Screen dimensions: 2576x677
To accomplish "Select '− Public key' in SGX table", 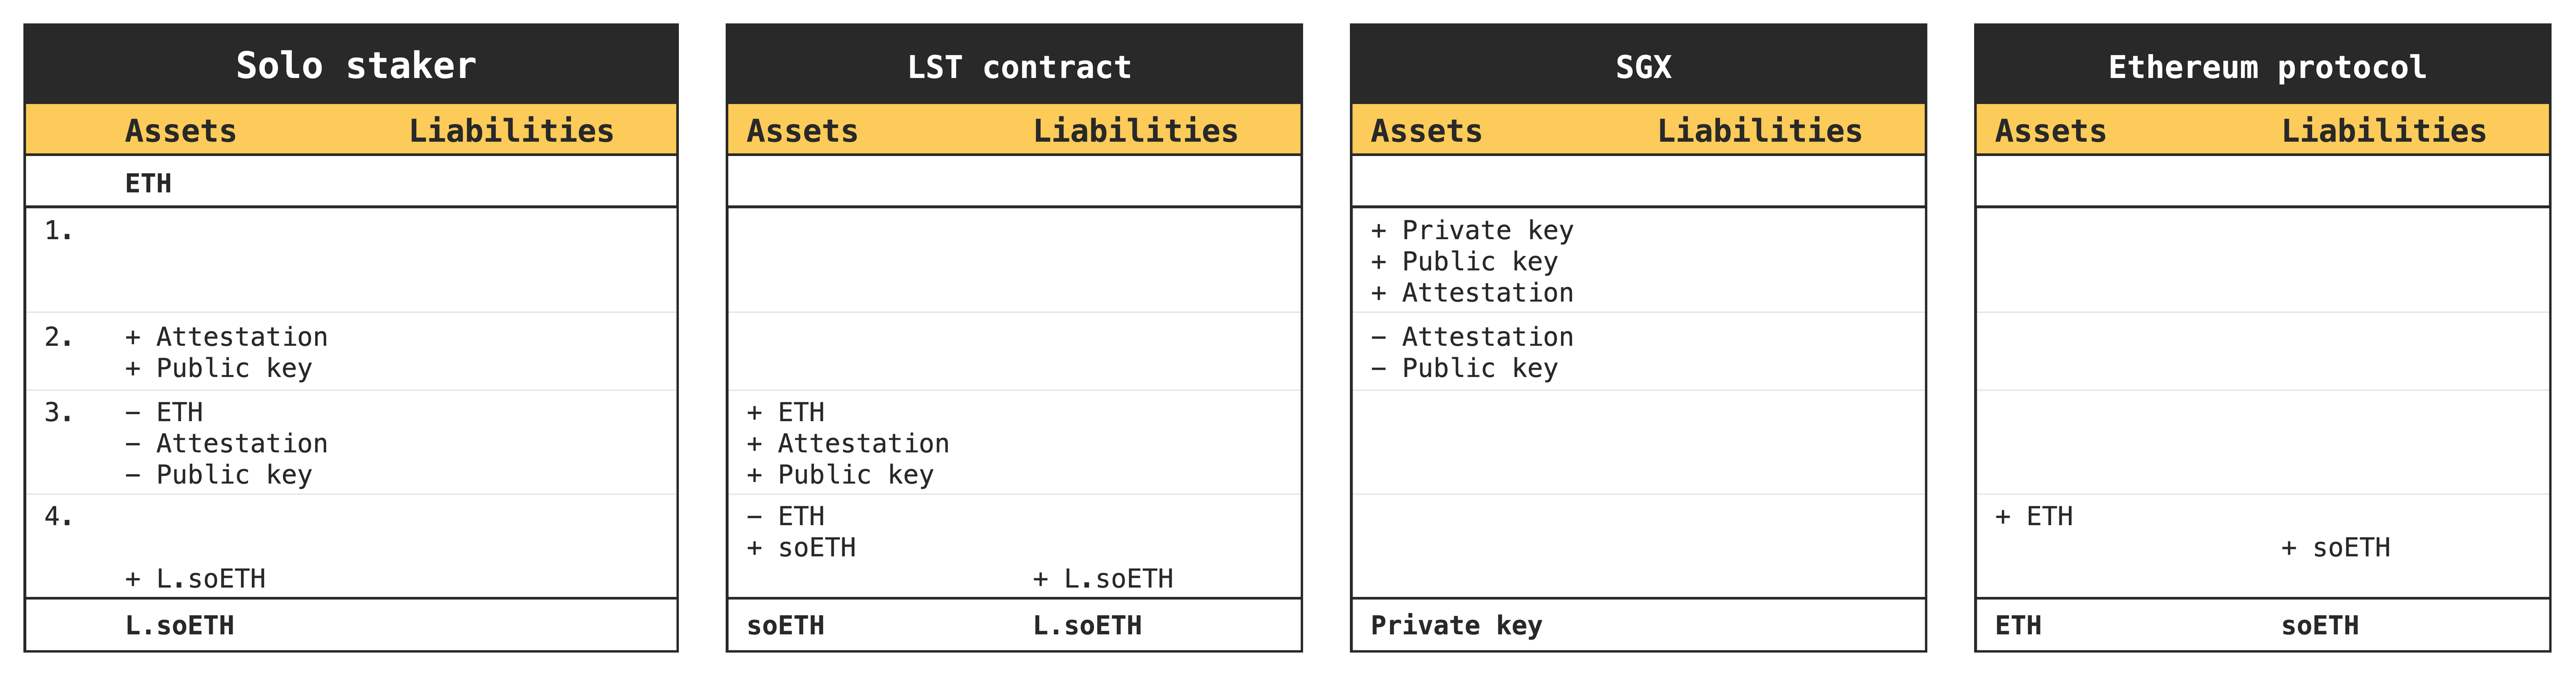I will tap(1464, 368).
